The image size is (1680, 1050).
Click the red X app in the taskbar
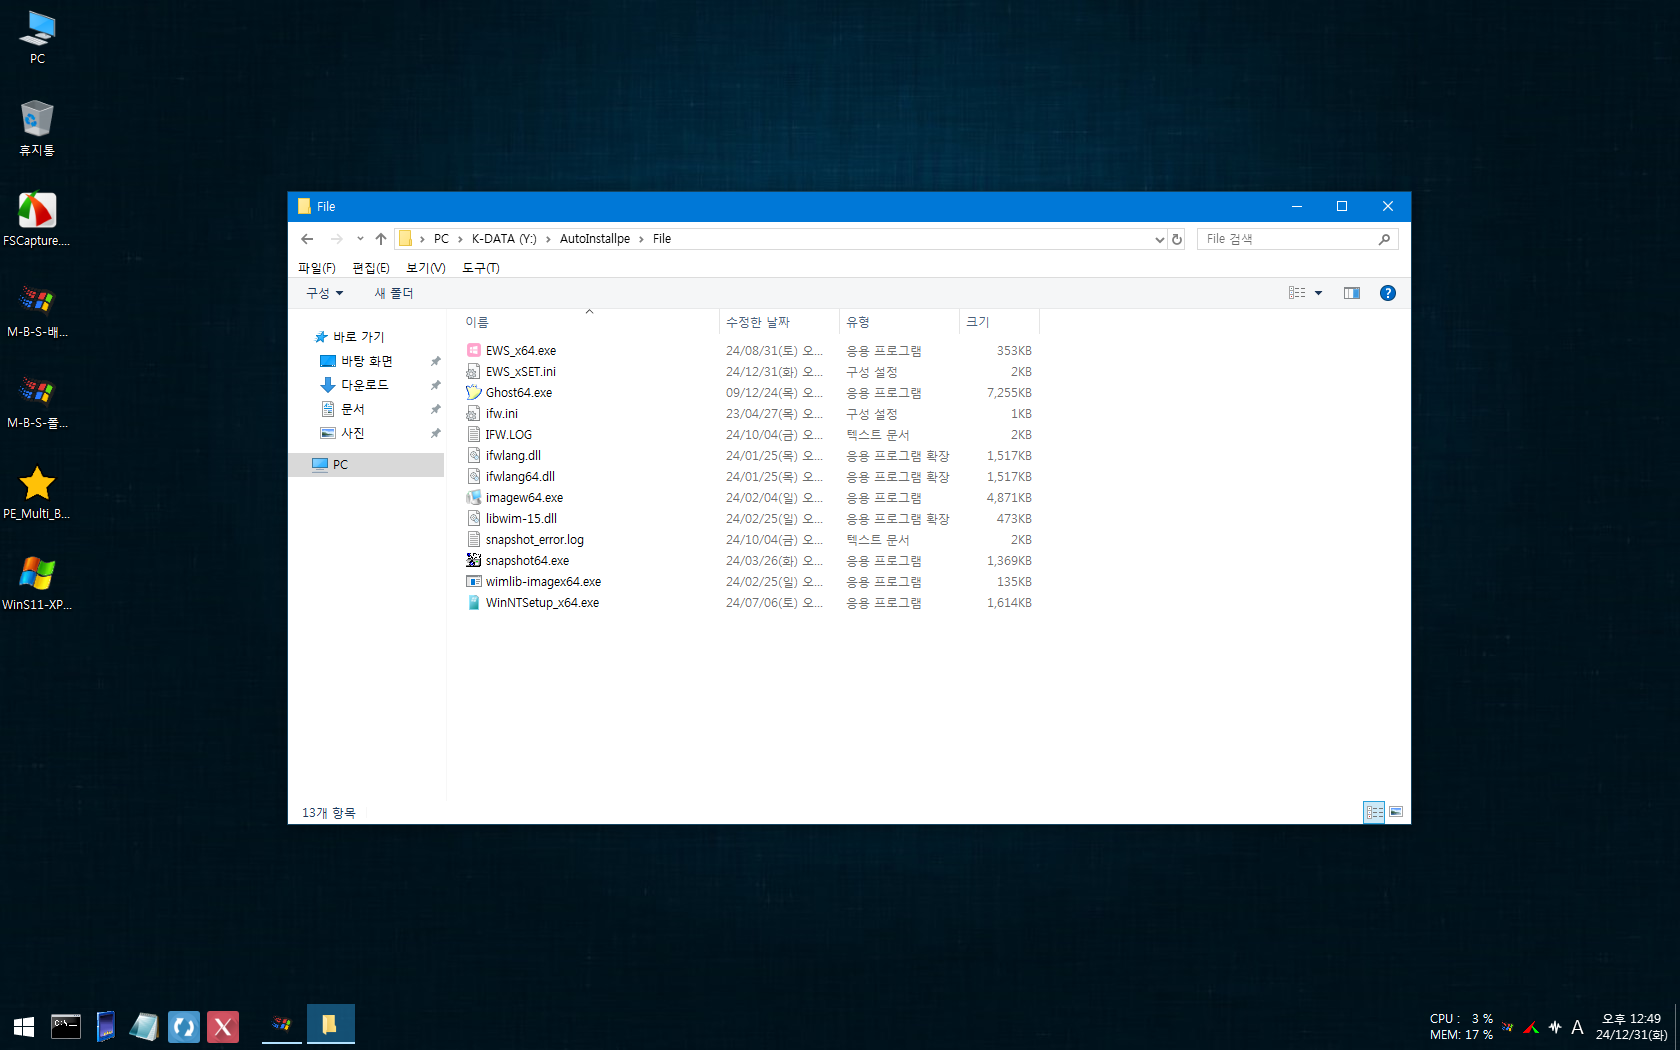click(x=223, y=1027)
